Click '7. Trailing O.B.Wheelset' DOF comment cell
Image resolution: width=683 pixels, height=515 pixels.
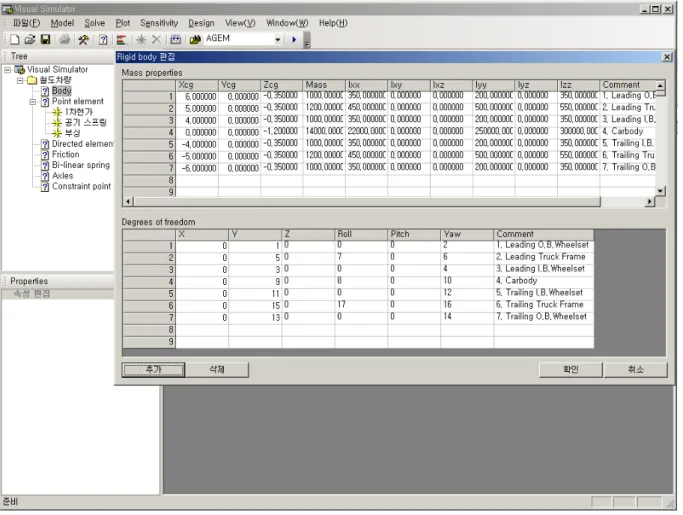[544, 317]
